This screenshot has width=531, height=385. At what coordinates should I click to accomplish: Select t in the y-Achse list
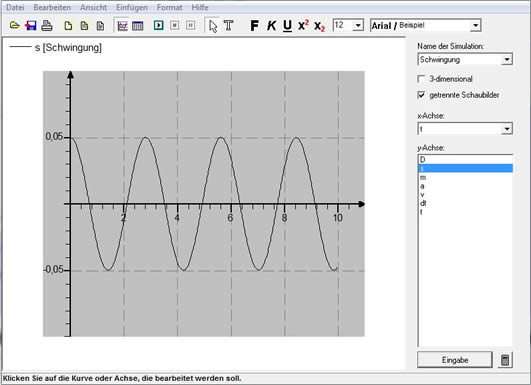coord(465,212)
